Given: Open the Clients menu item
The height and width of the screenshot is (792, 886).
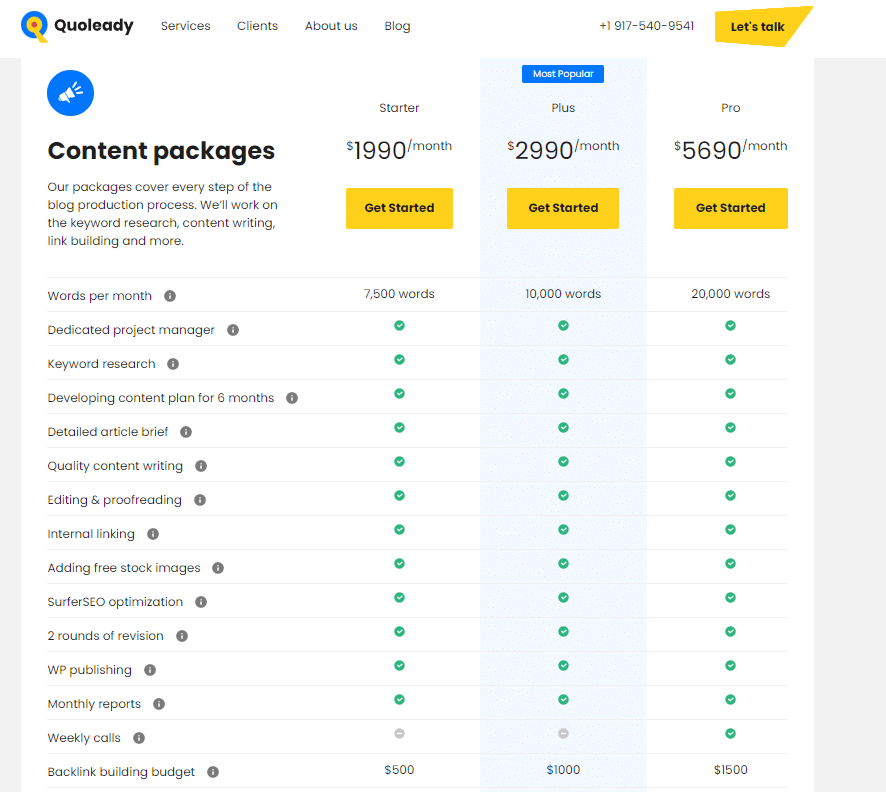Looking at the screenshot, I should coord(257,26).
